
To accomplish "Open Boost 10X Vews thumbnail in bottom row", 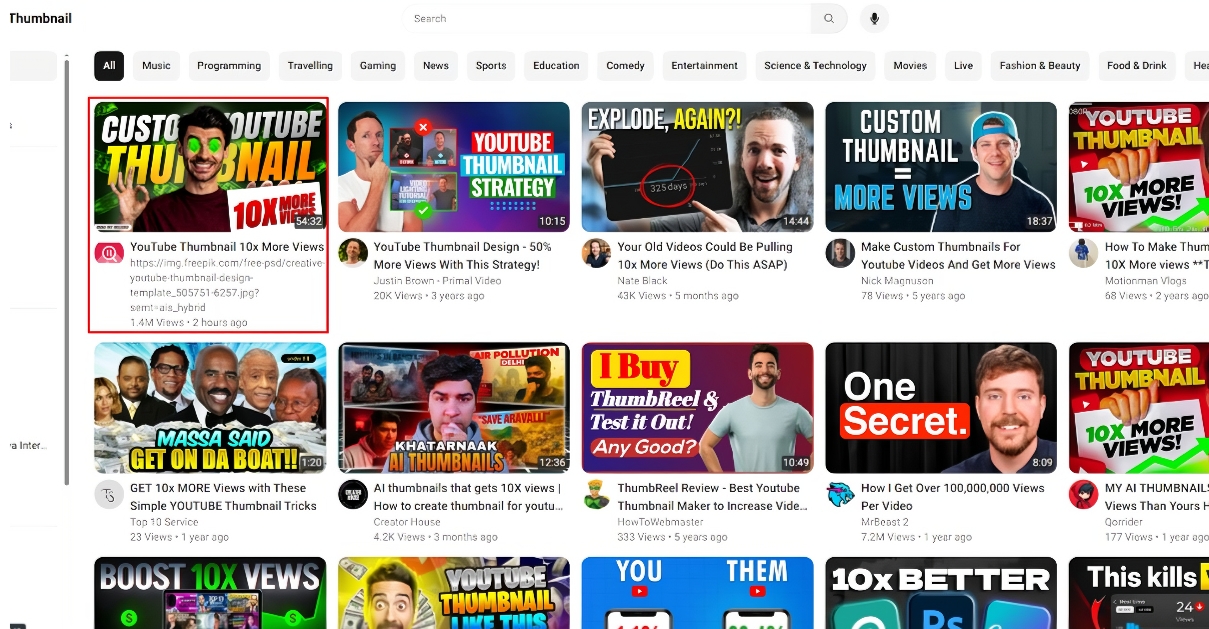I will (x=210, y=593).
